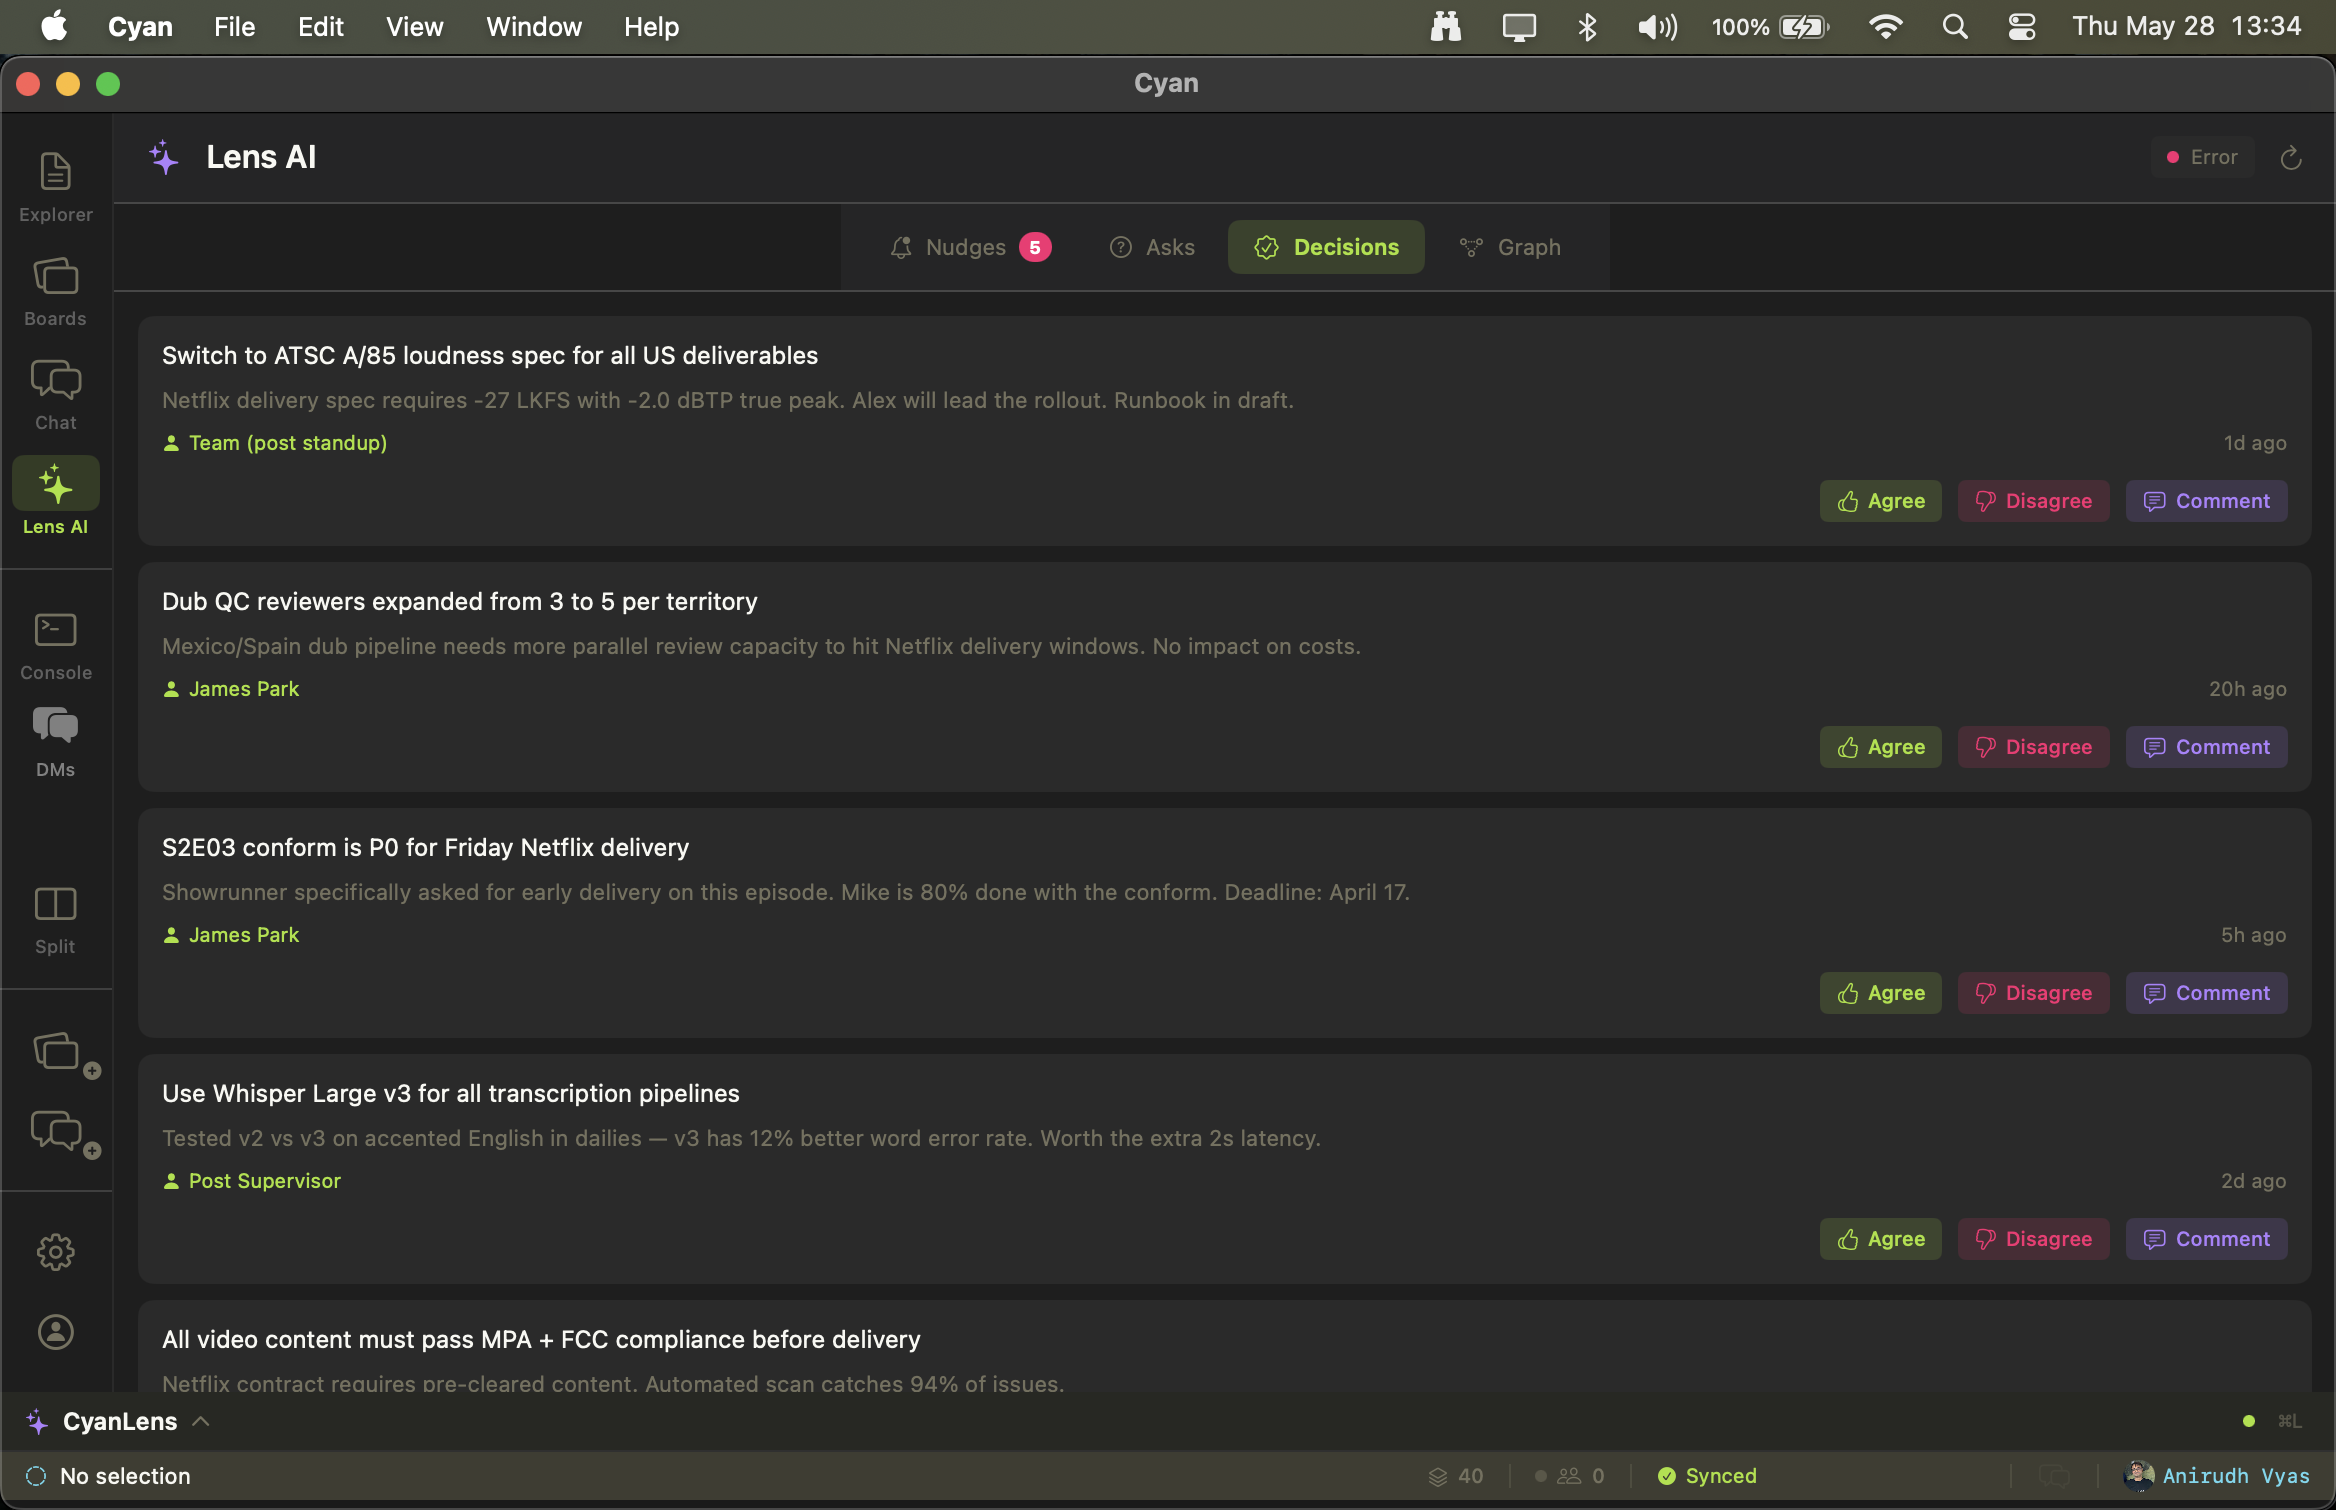2336x1510 pixels.
Task: Open the Bluetooth menu bar icon
Action: (1587, 27)
